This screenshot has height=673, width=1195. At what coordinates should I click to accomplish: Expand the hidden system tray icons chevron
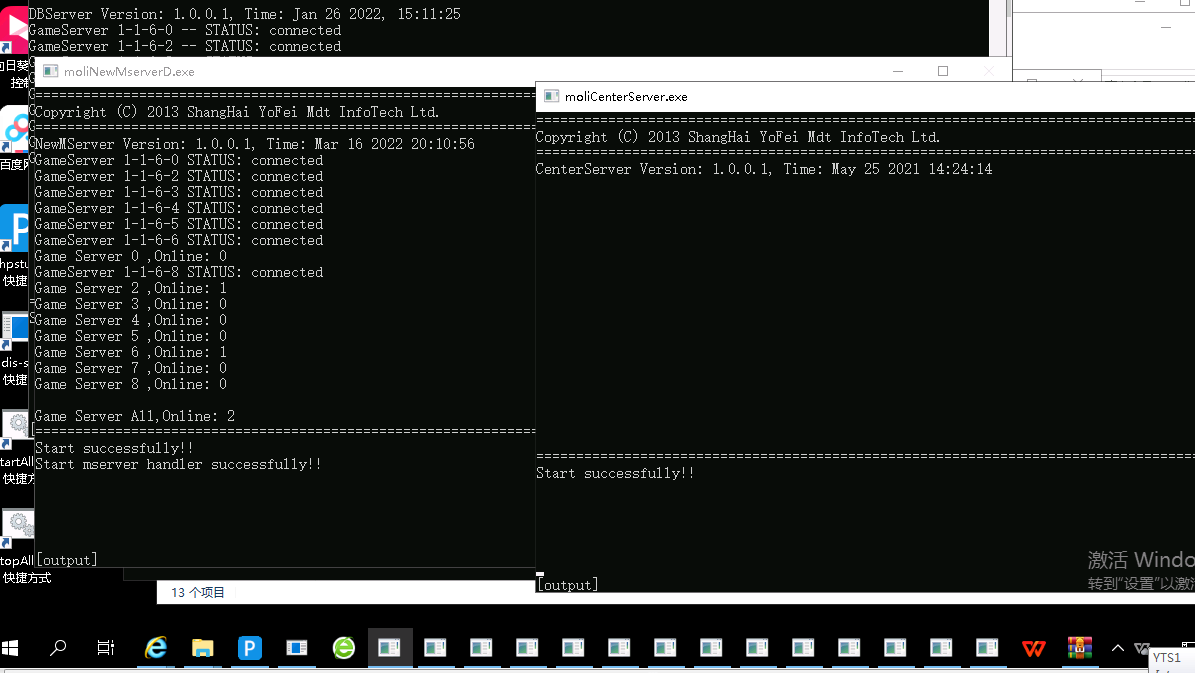[x=1118, y=648]
